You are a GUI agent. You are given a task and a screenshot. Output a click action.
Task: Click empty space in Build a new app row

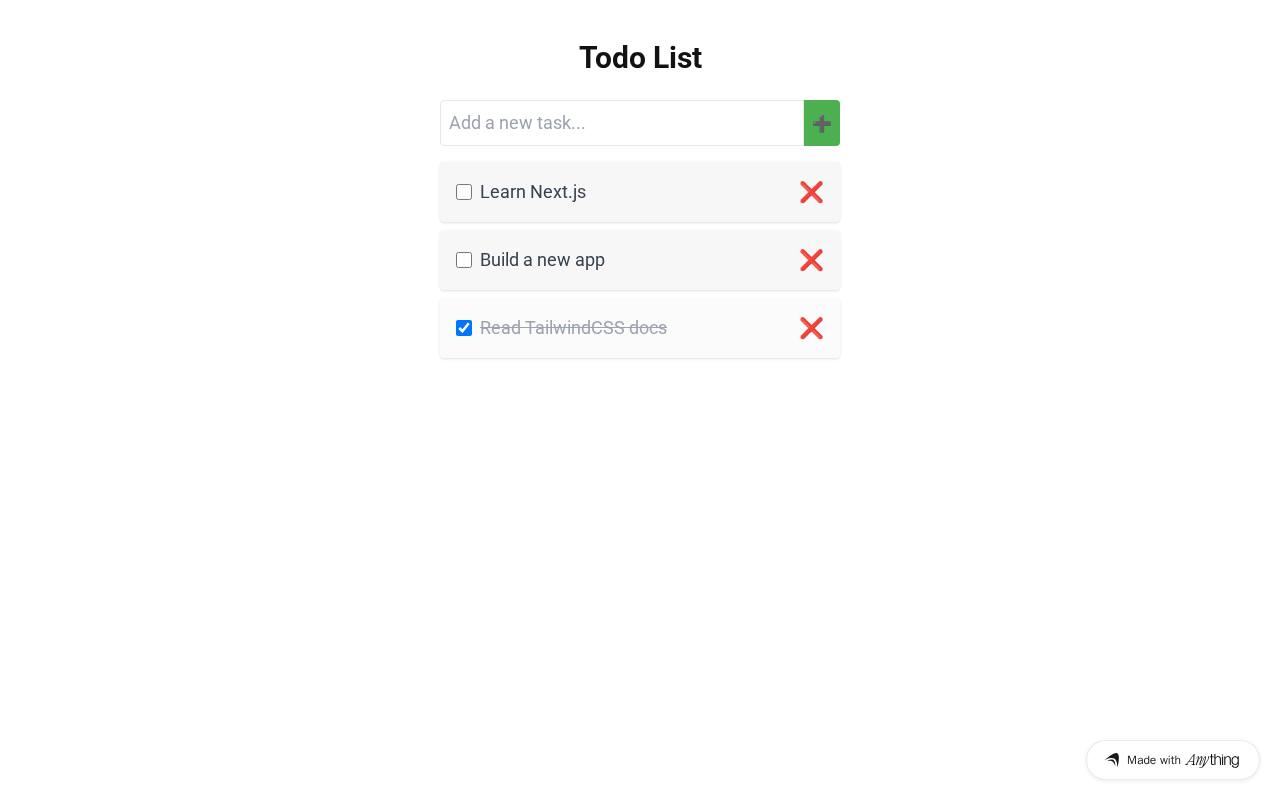pyautogui.click(x=700, y=260)
